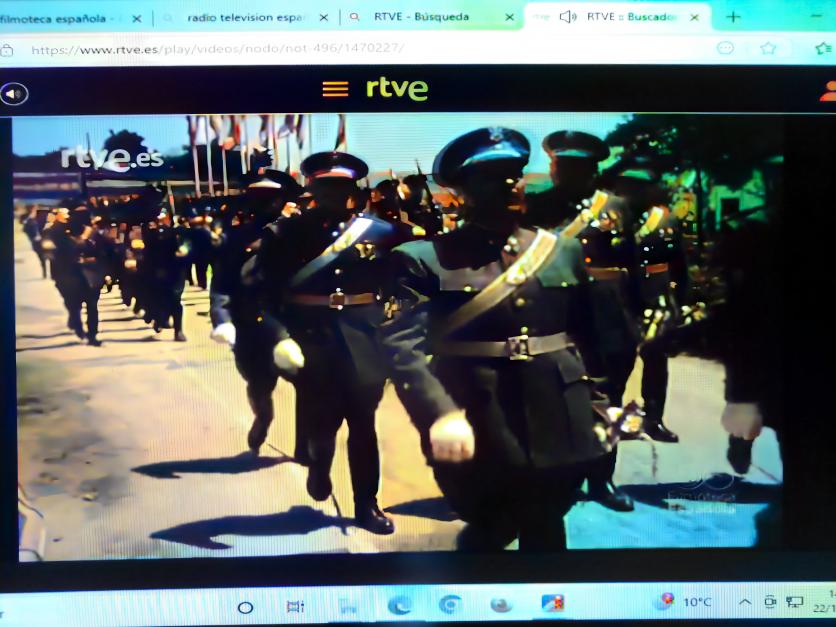836x627 pixels.
Task: Open the favorites list icon
Action: [822, 48]
